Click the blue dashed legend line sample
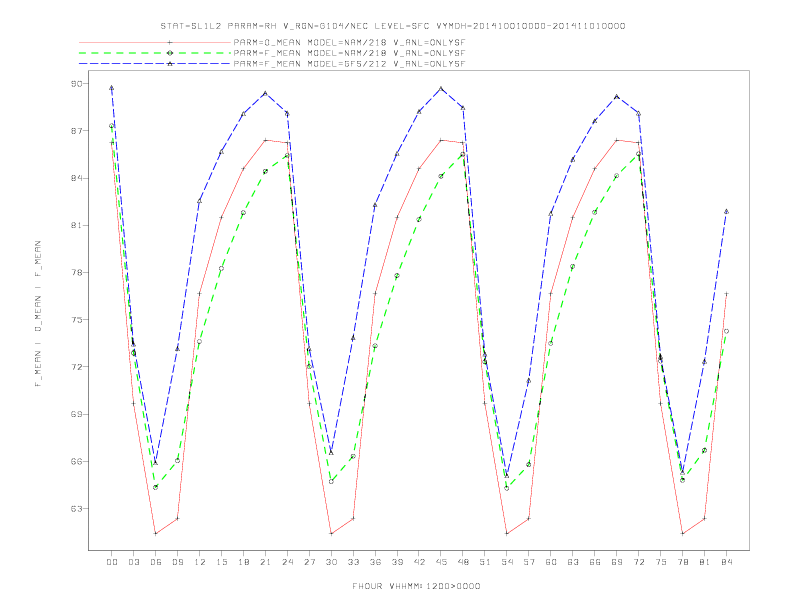Screen dimensions: 792x612 (155, 64)
